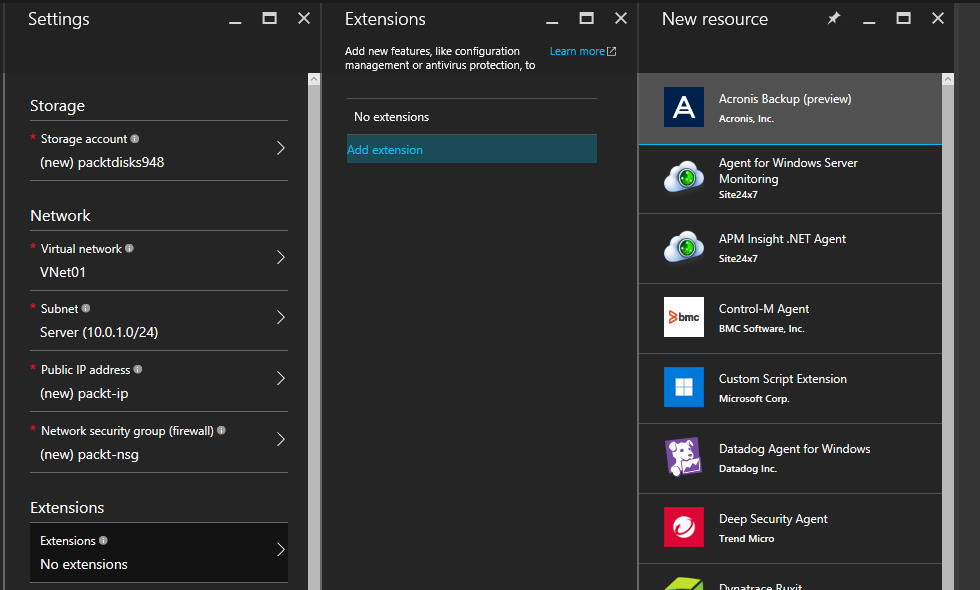
Task: Click the info icon next to Subnet
Action: pos(86,308)
